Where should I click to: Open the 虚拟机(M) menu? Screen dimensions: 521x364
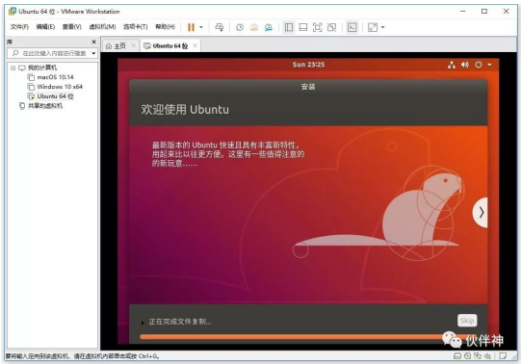[x=102, y=27]
